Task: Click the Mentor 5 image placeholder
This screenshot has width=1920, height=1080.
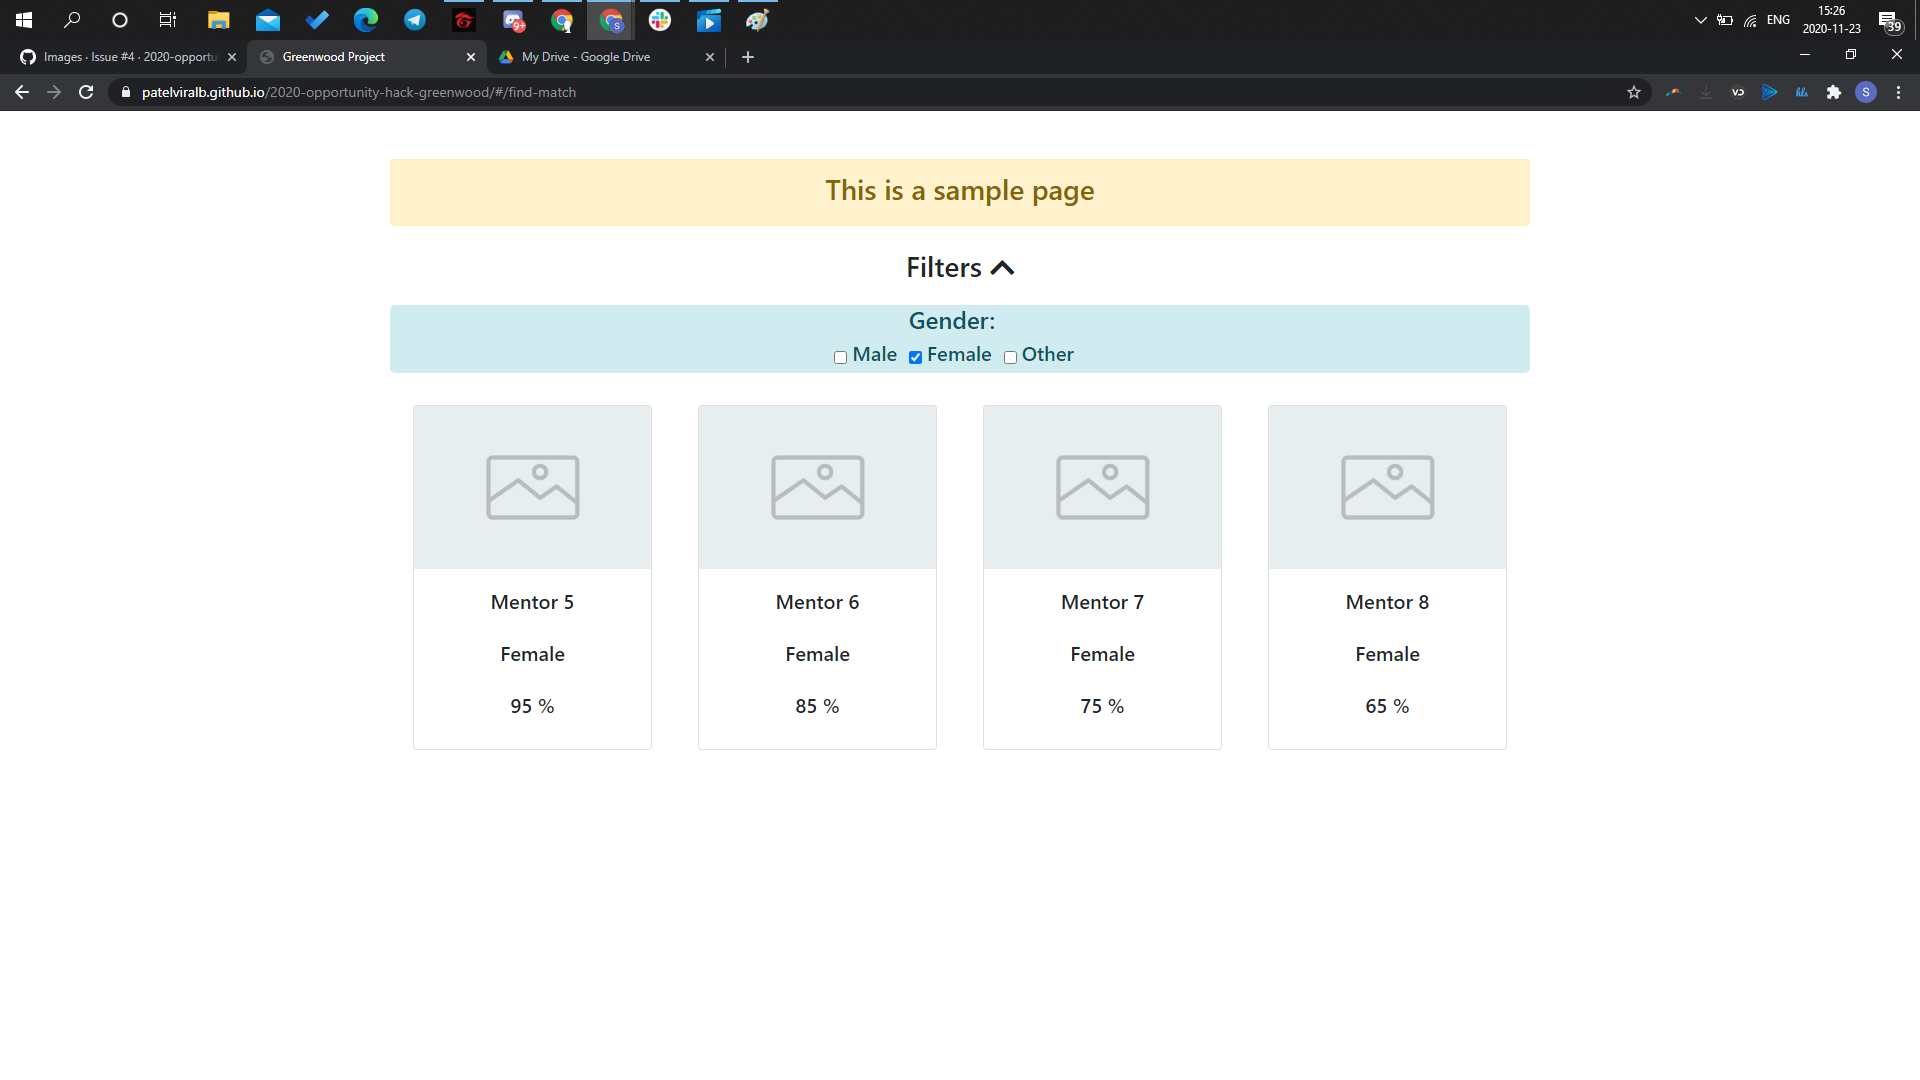Action: coord(532,487)
